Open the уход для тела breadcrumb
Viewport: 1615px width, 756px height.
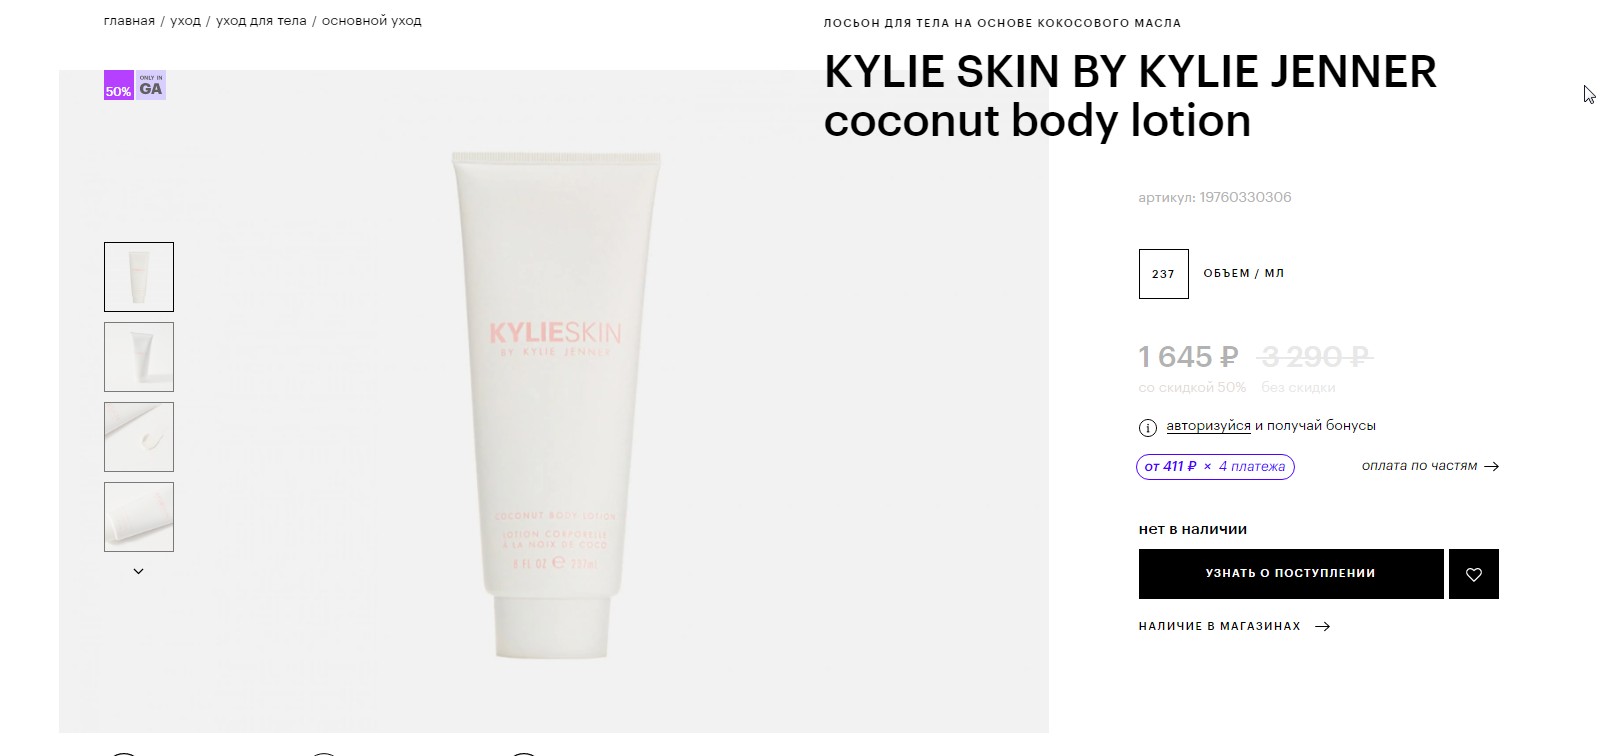[261, 21]
